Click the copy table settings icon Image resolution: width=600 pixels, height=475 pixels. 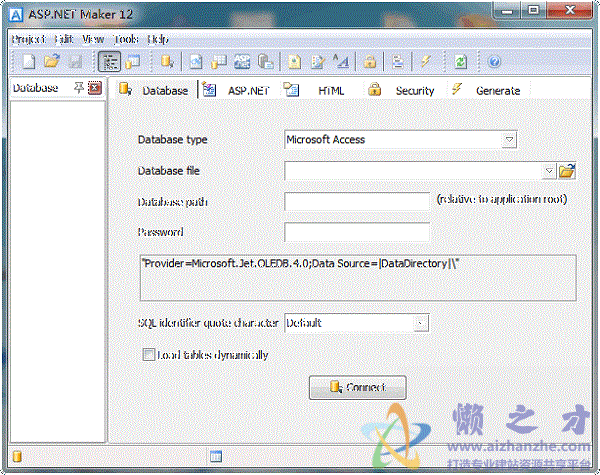(x=265, y=61)
